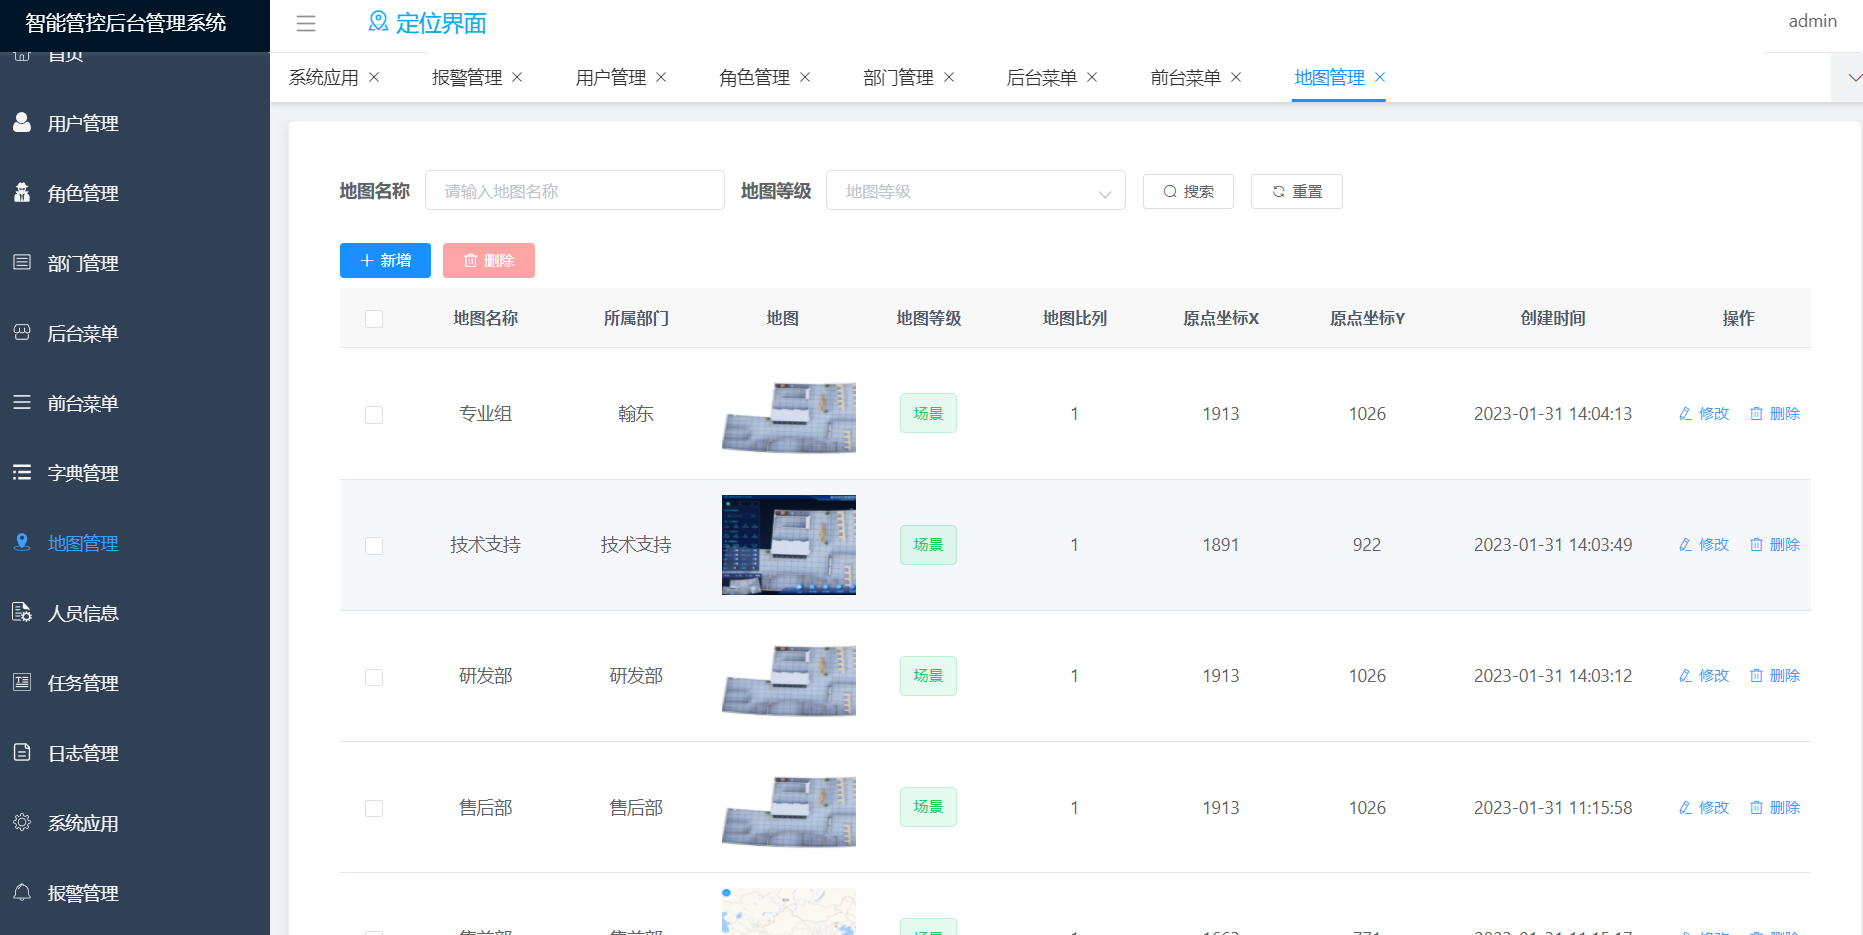Open the admin user menu

pos(1812,21)
